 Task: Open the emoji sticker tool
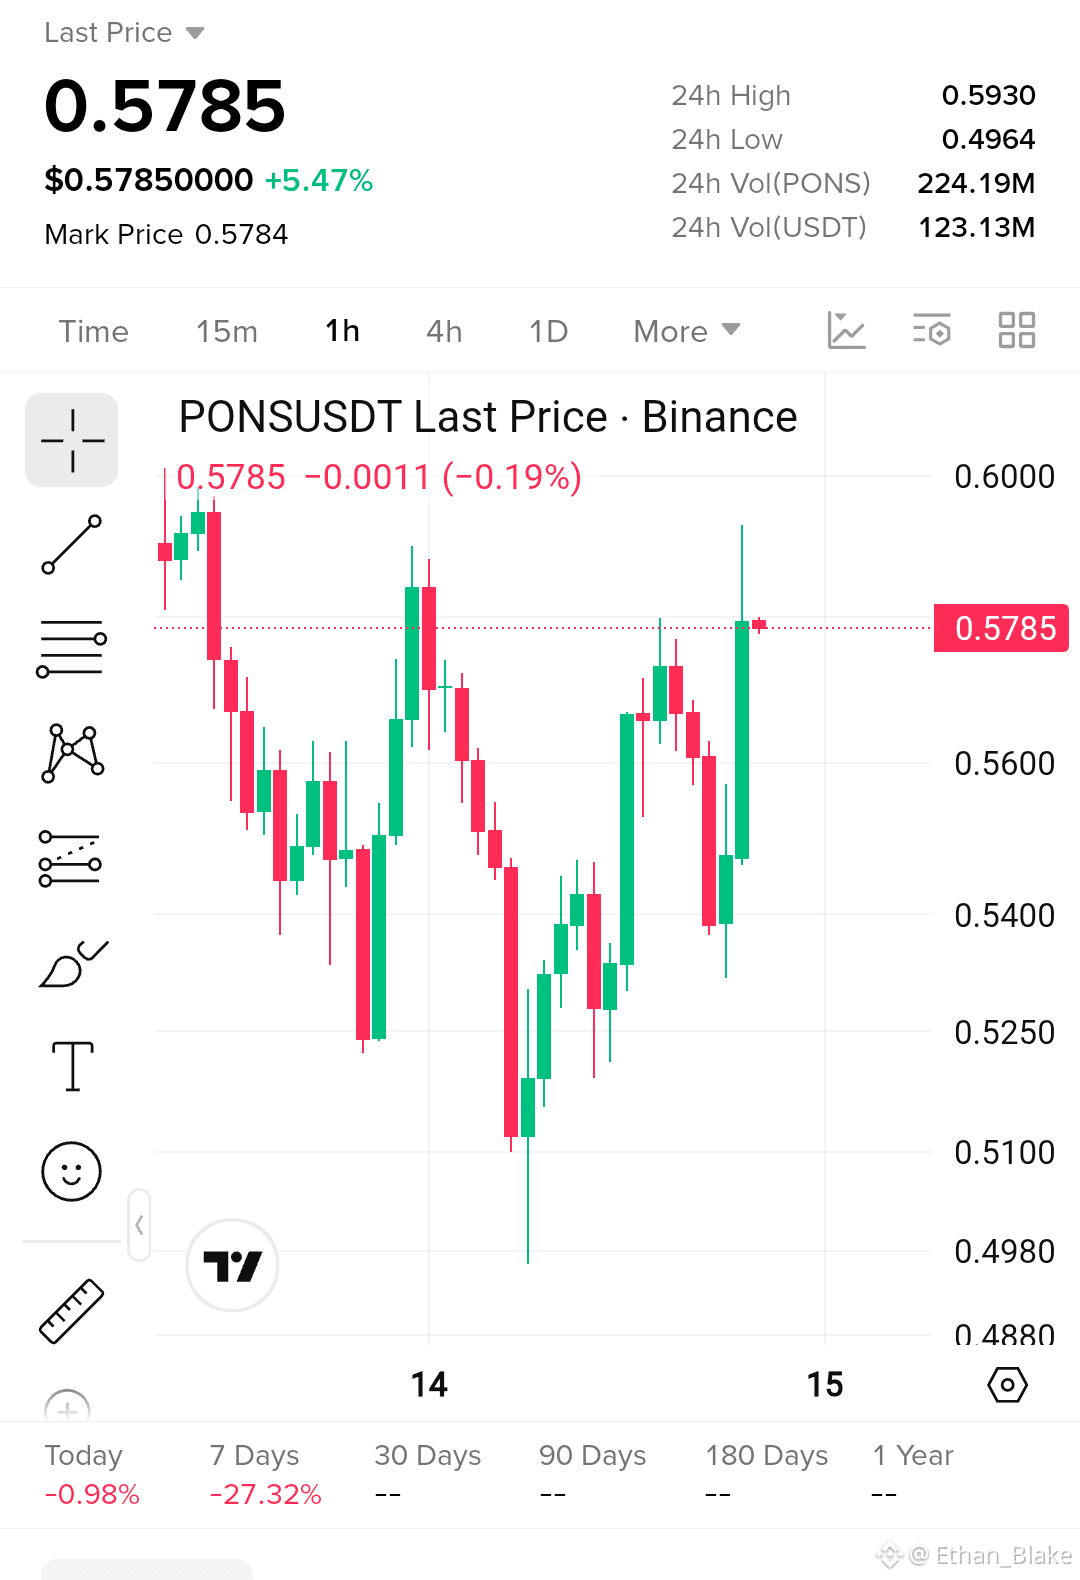pos(71,1171)
